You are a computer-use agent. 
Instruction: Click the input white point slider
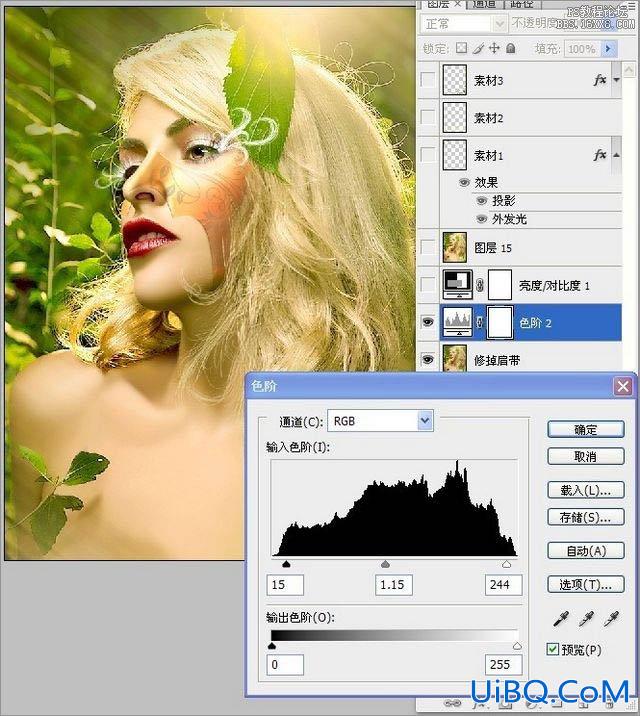click(x=506, y=564)
